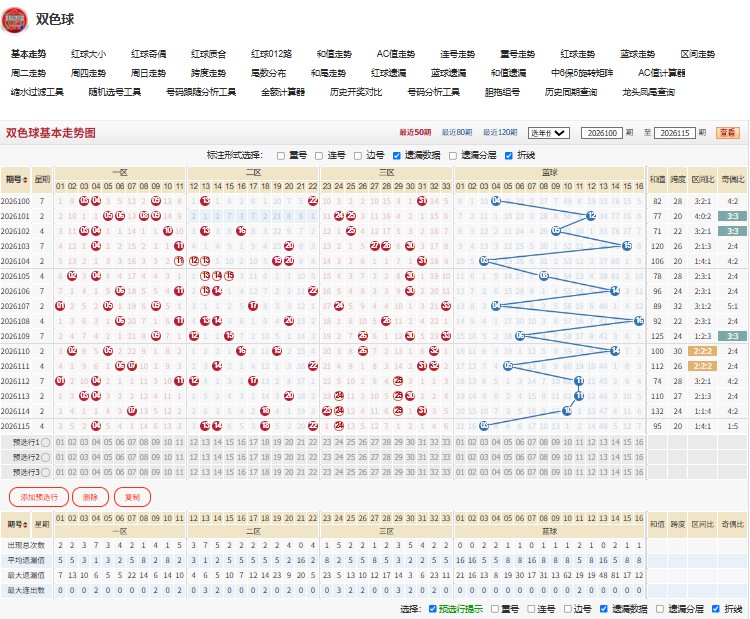This screenshot has height=619, width=750.
Task: Focus the start period field 2026100
Action: click(602, 133)
